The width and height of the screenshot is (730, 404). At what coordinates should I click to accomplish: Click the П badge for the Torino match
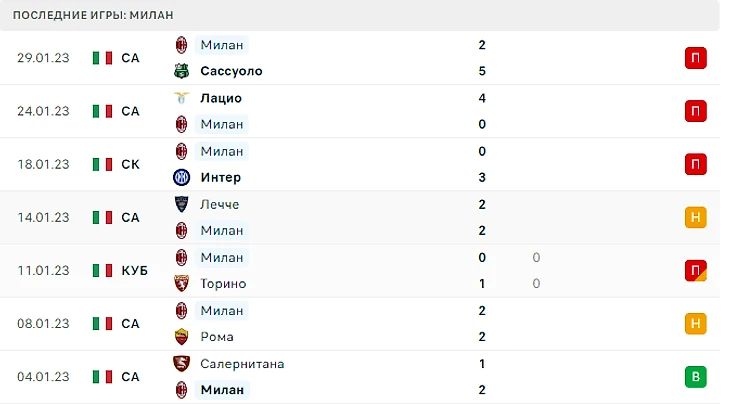tap(696, 270)
